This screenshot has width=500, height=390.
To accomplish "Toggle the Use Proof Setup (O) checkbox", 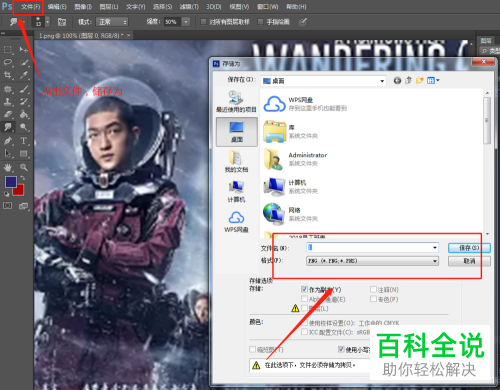I will tap(304, 323).
